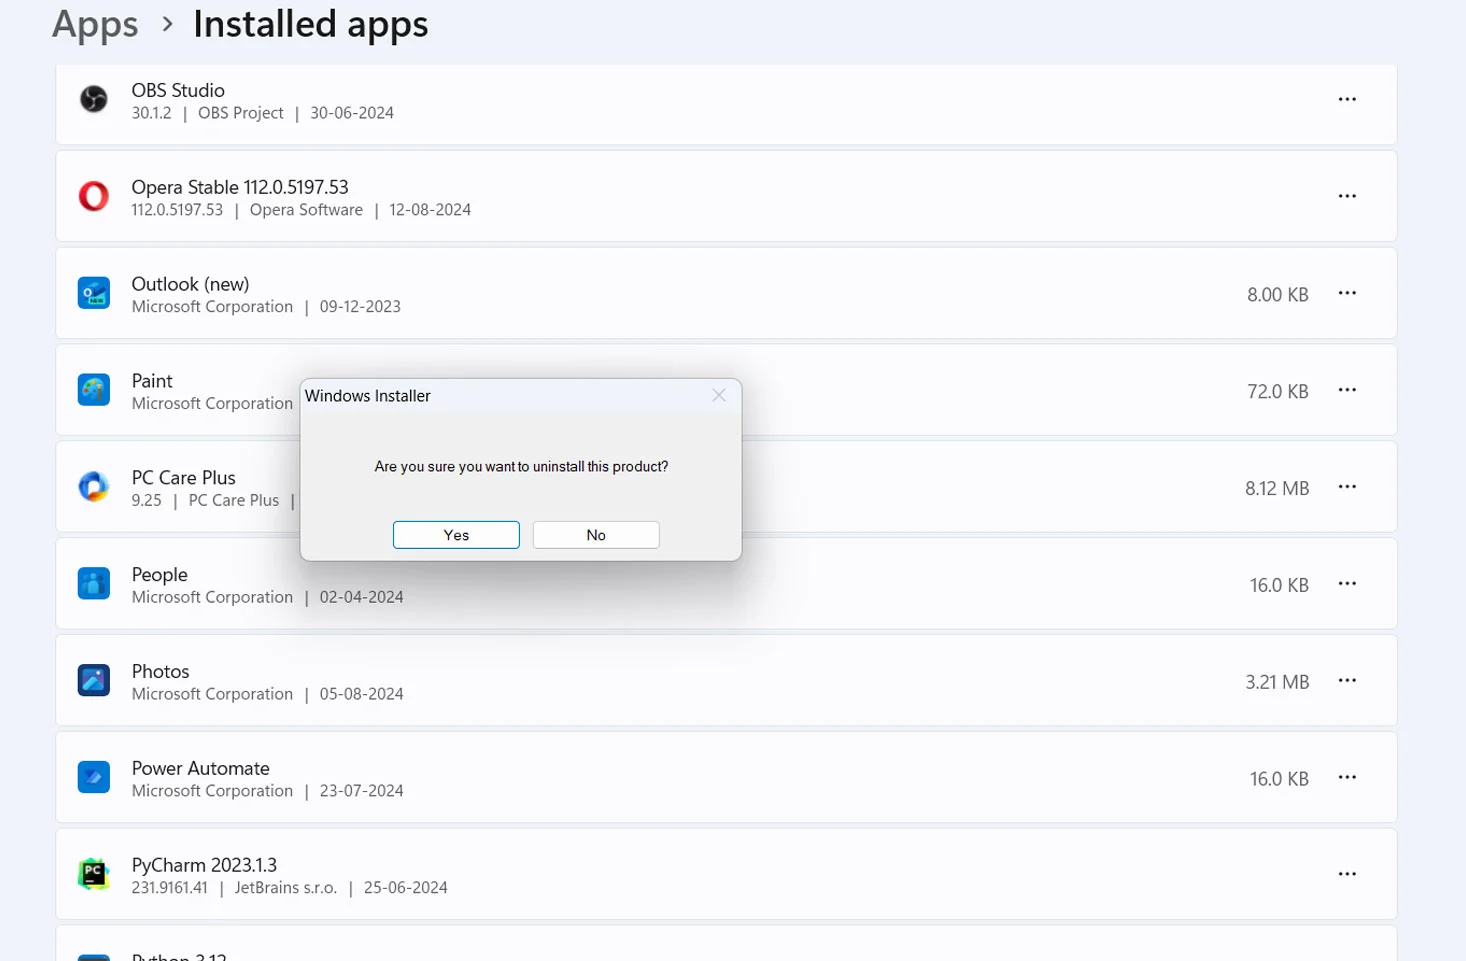Go back to Apps via breadcrumb
The height and width of the screenshot is (961, 1466).
coord(95,24)
